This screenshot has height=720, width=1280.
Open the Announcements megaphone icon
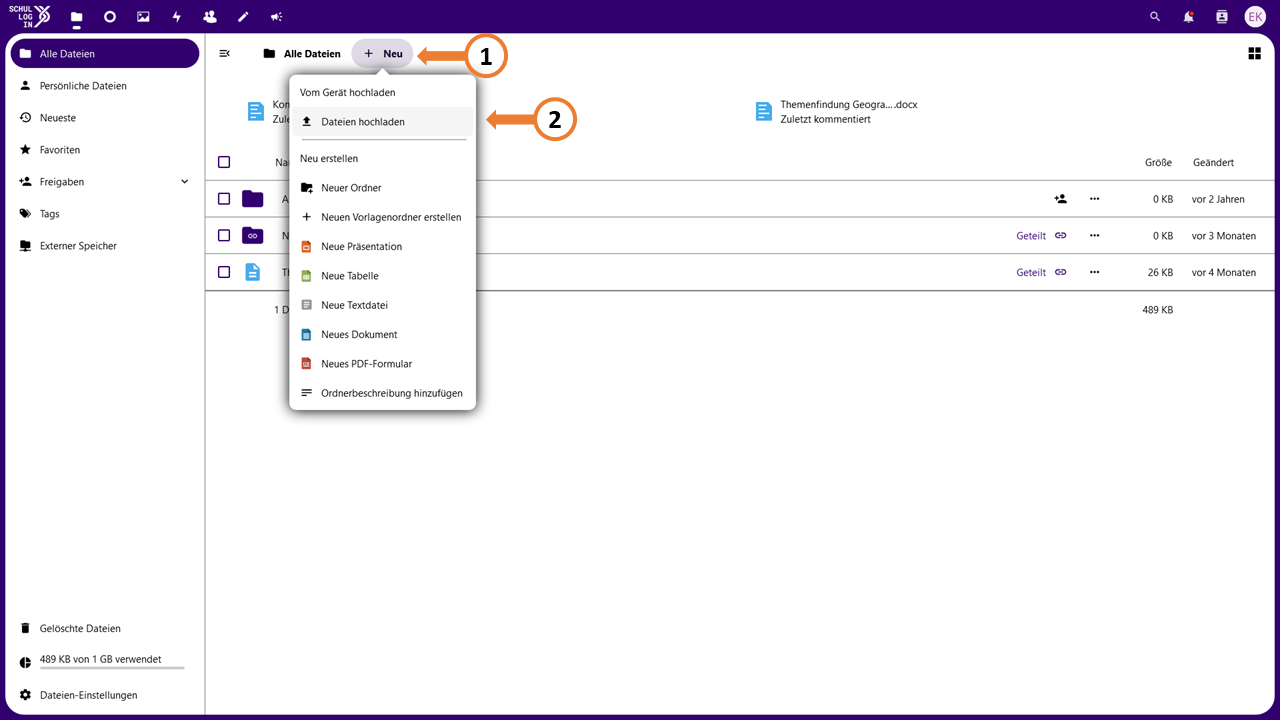pos(276,17)
